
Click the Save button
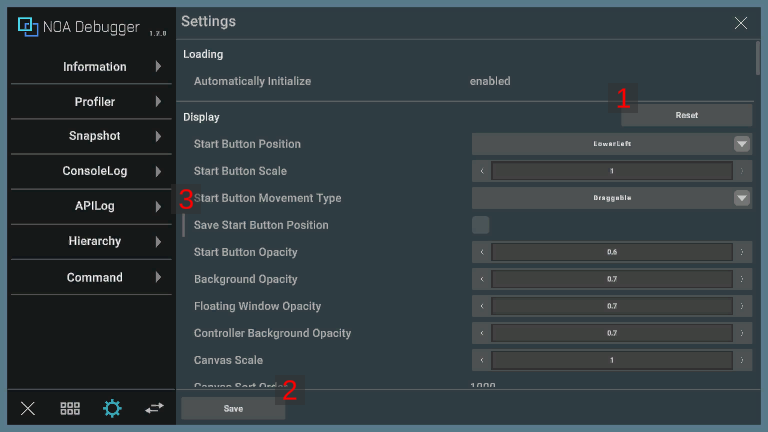coord(233,408)
